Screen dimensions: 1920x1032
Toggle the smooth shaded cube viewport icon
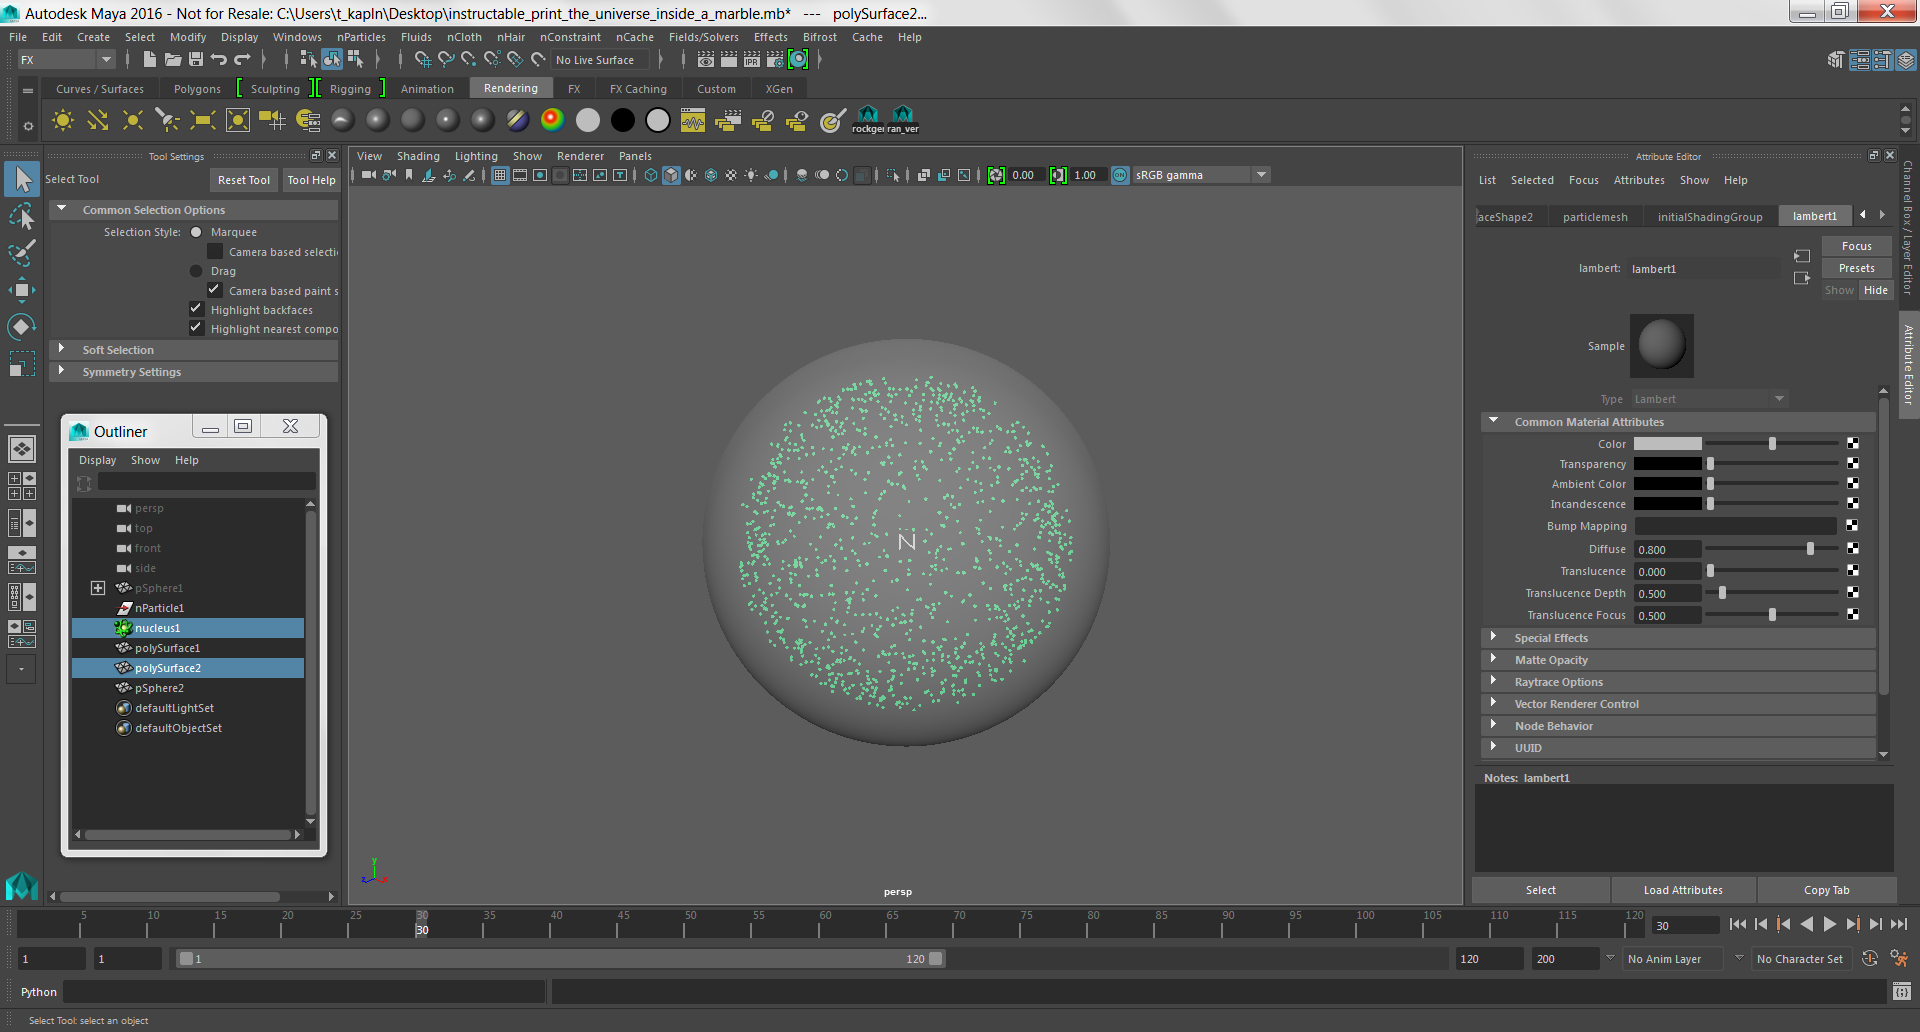pyautogui.click(x=671, y=175)
